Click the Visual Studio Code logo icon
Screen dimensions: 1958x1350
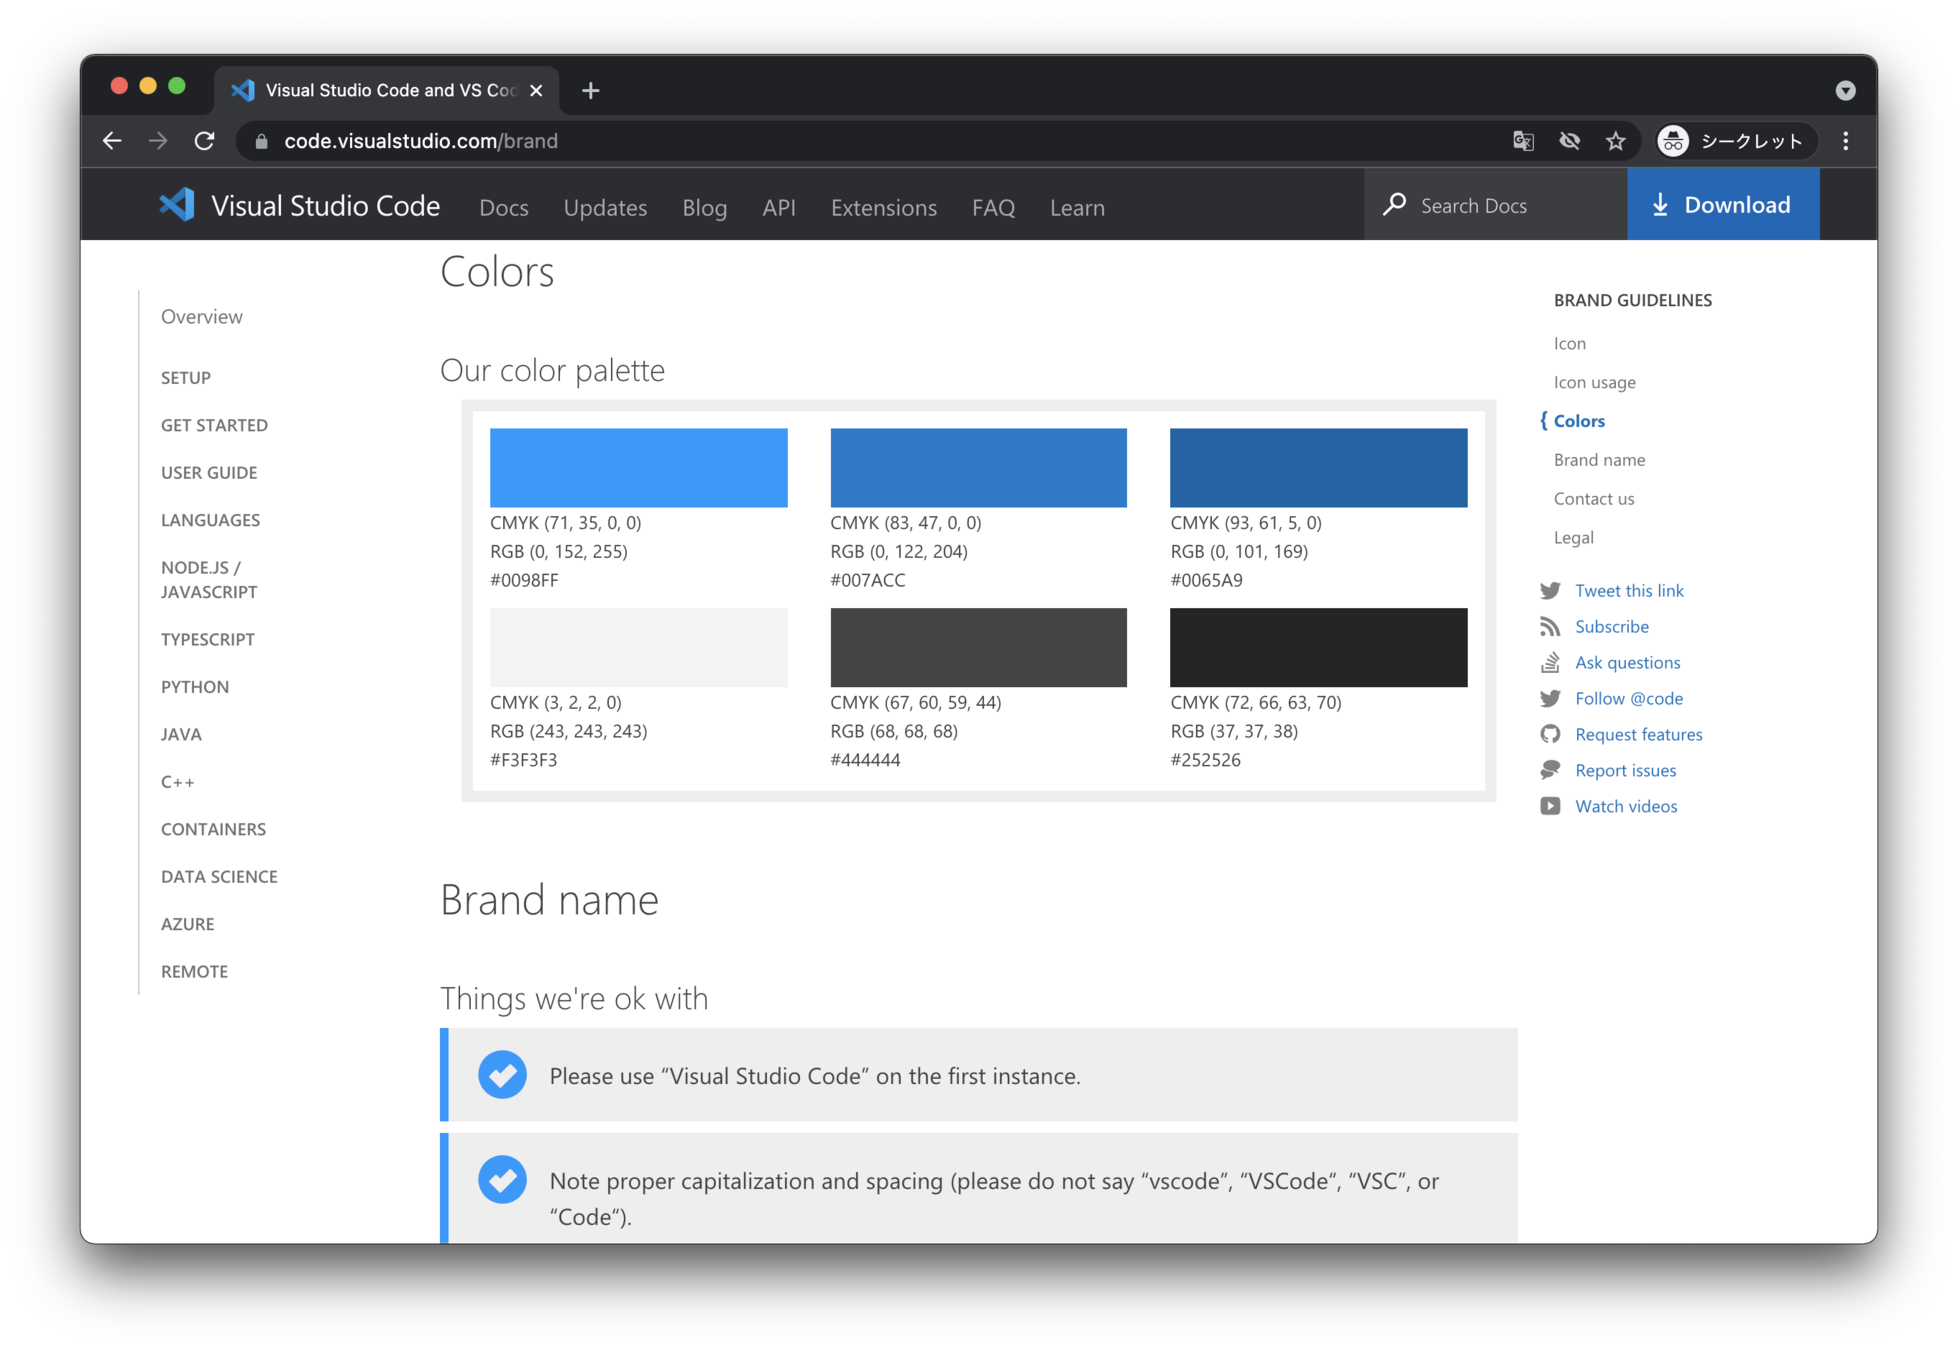pos(177,205)
